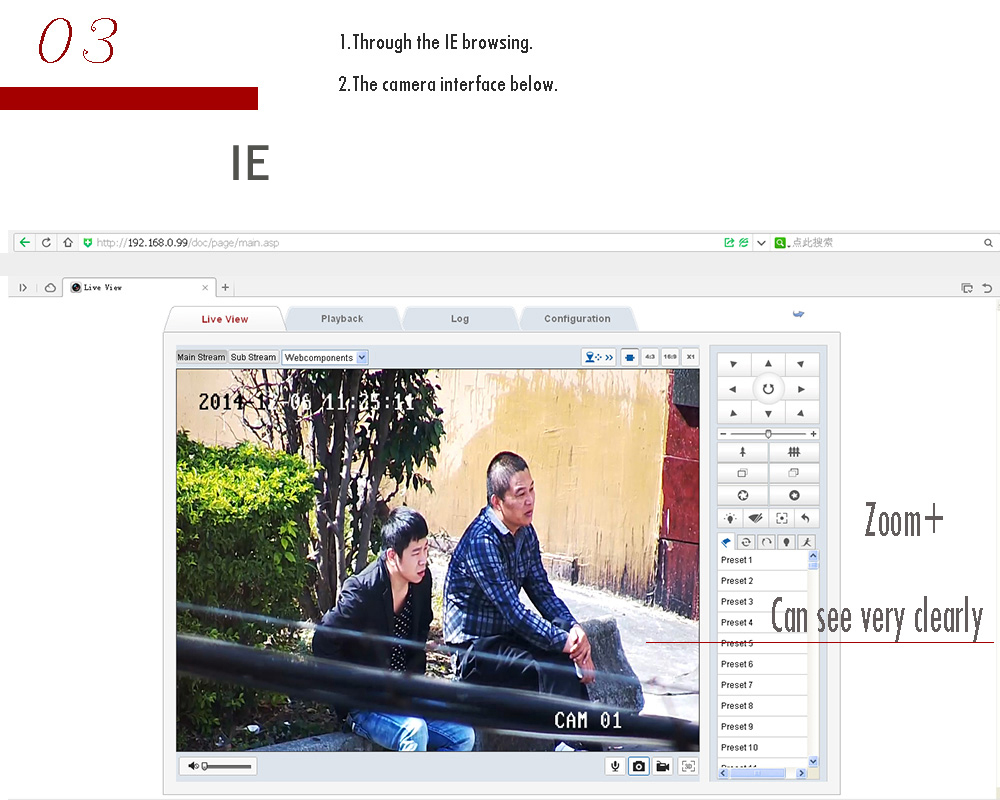Expand the browser search engine dropdown arrow
This screenshot has width=1000, height=800.
click(761, 243)
